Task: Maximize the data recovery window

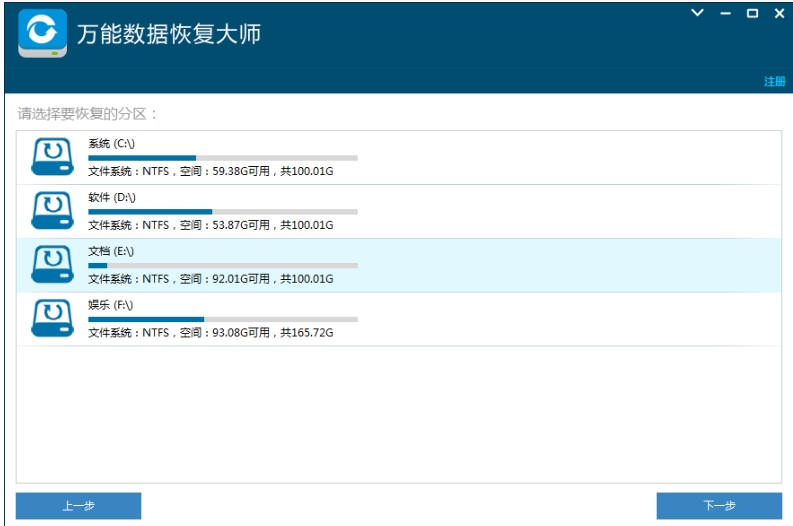Action: (753, 13)
